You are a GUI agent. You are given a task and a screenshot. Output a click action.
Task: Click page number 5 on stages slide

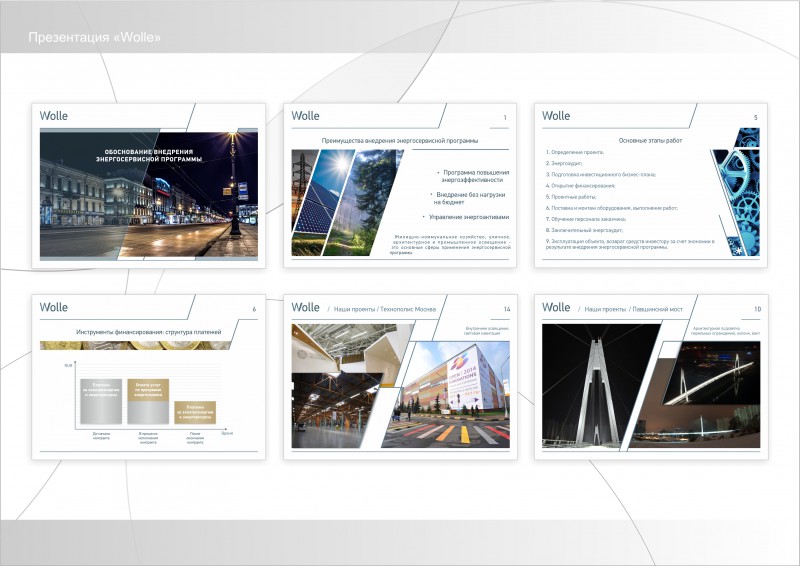point(756,118)
